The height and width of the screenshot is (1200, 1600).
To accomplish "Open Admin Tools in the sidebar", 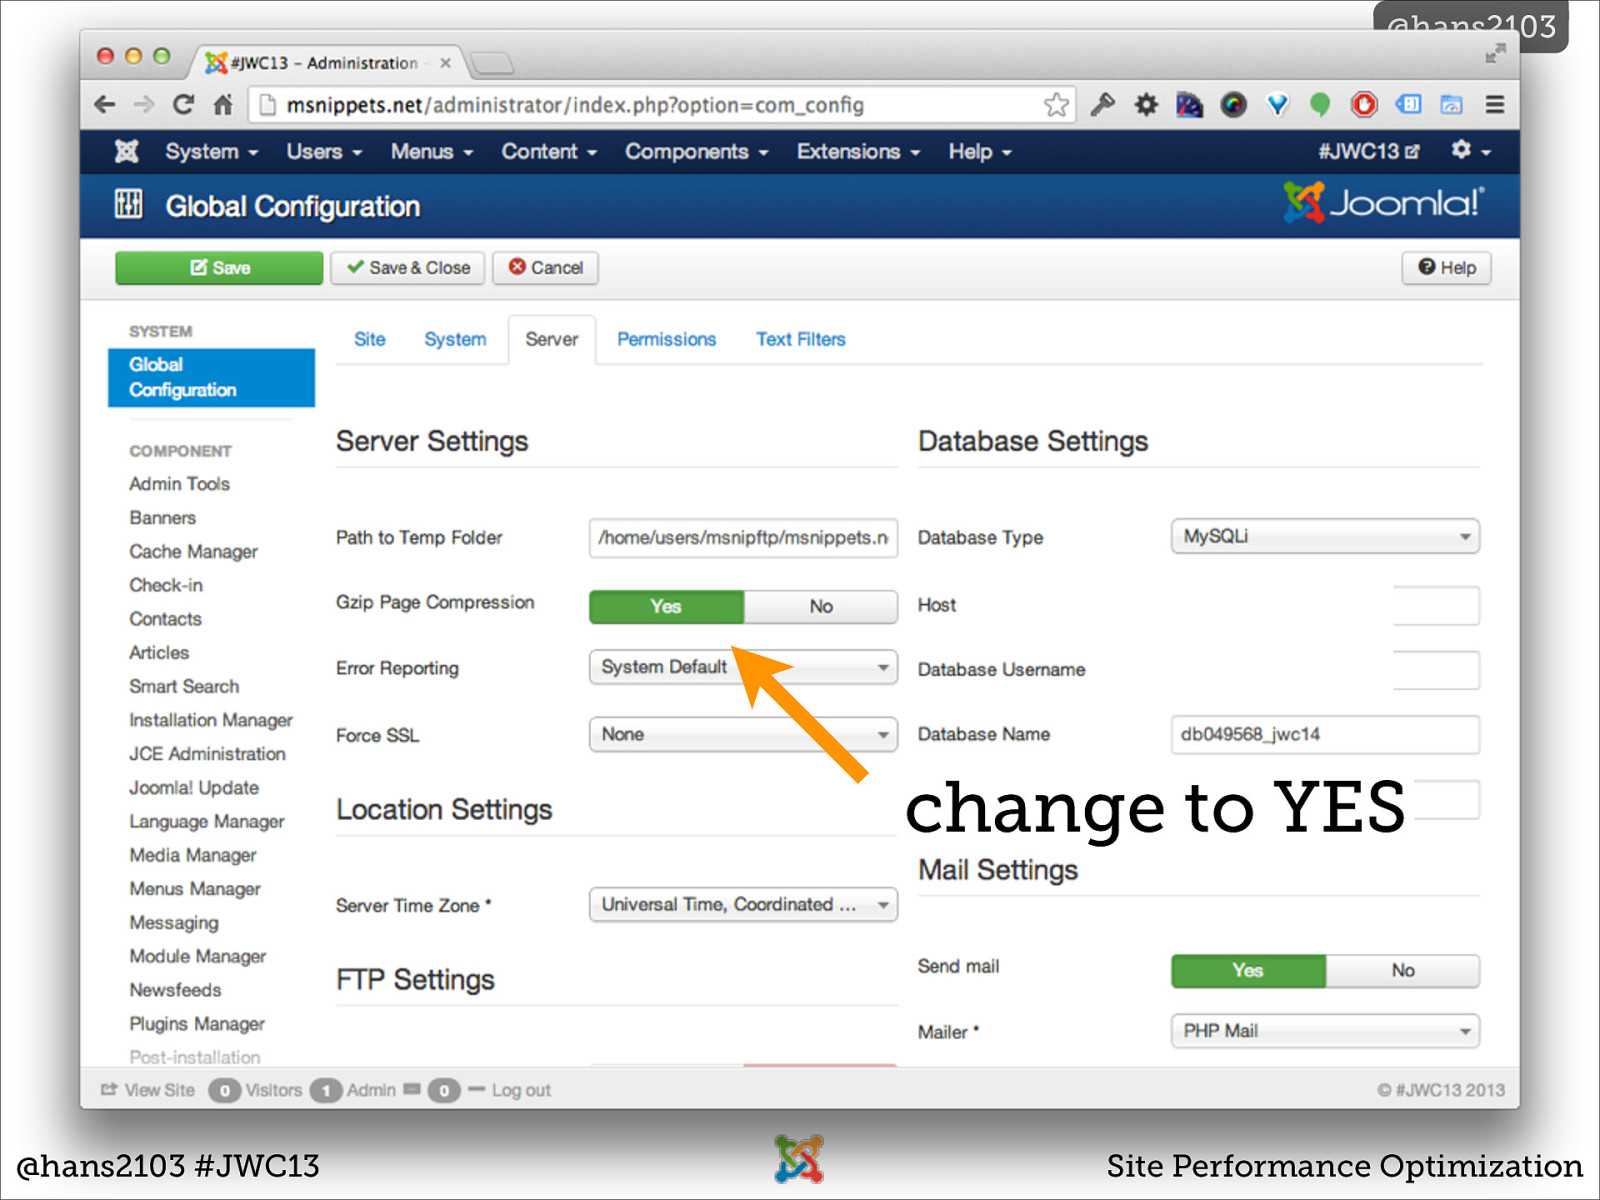I will (x=179, y=484).
